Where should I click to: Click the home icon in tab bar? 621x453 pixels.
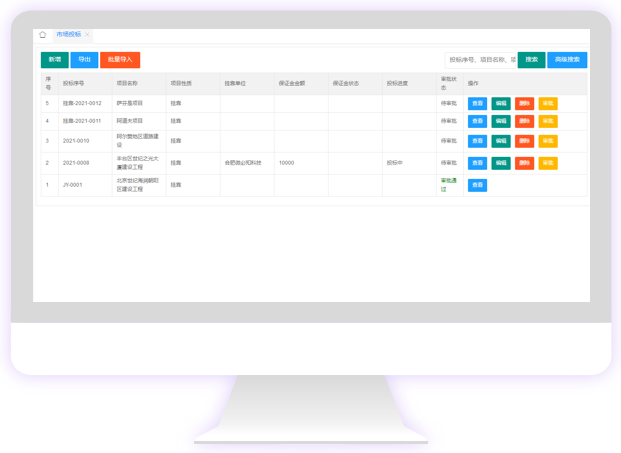[x=43, y=35]
